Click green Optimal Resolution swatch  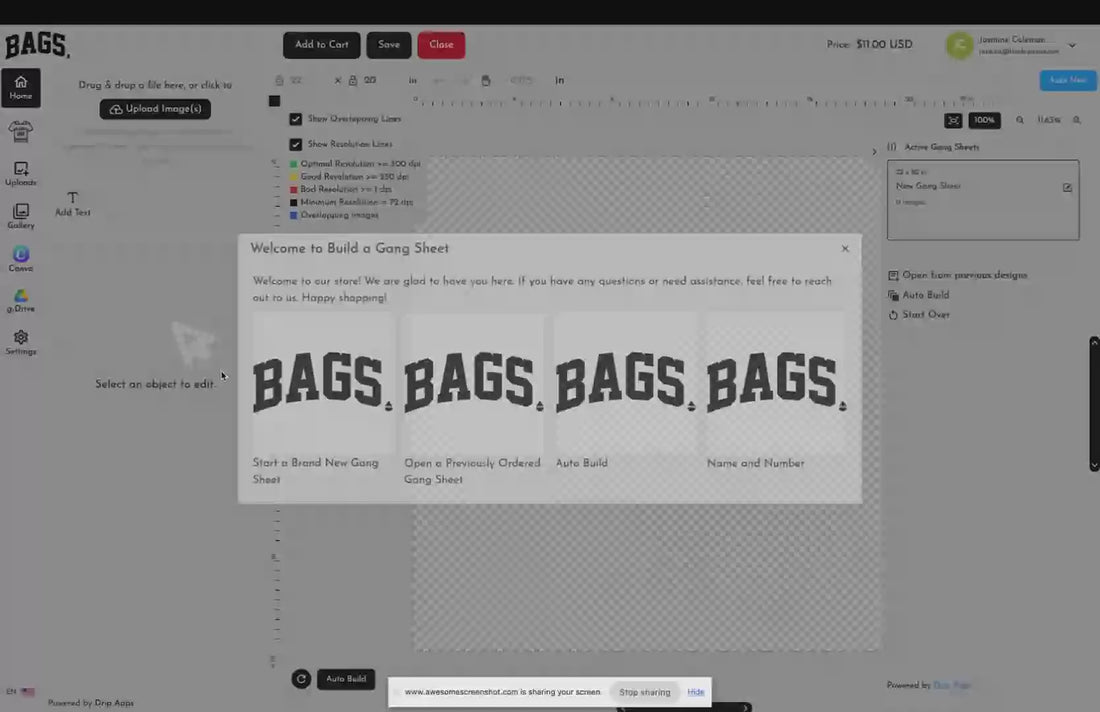[294, 164]
